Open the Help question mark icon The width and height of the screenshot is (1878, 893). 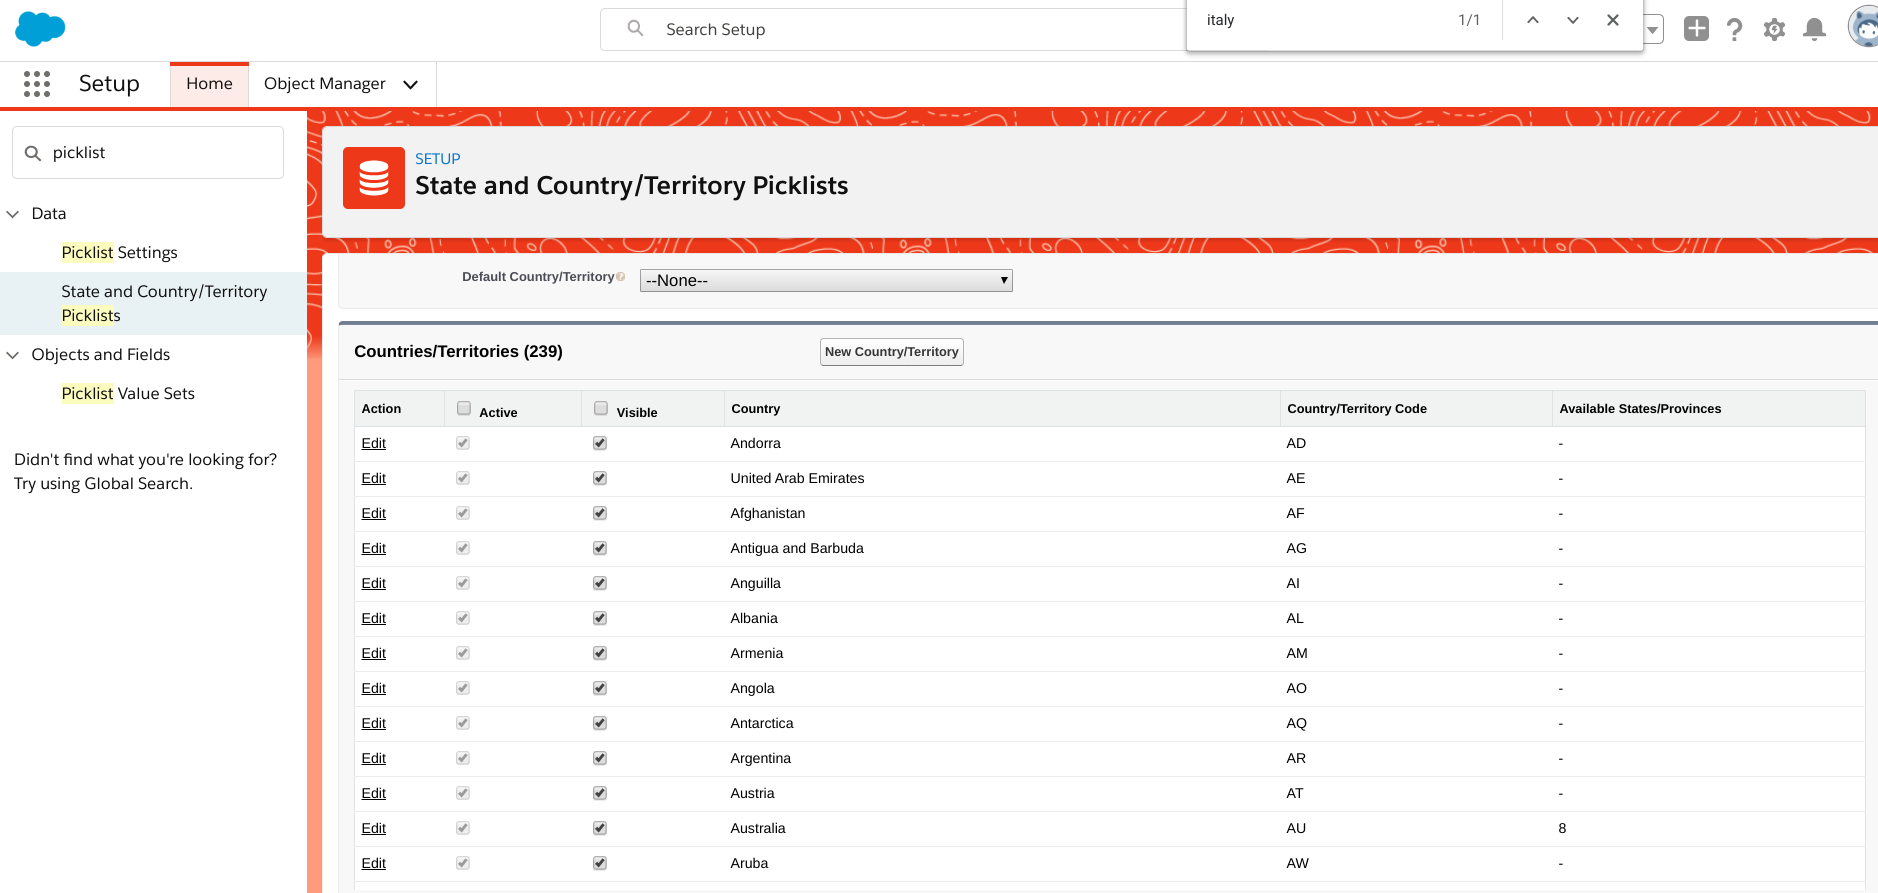pyautogui.click(x=1735, y=29)
